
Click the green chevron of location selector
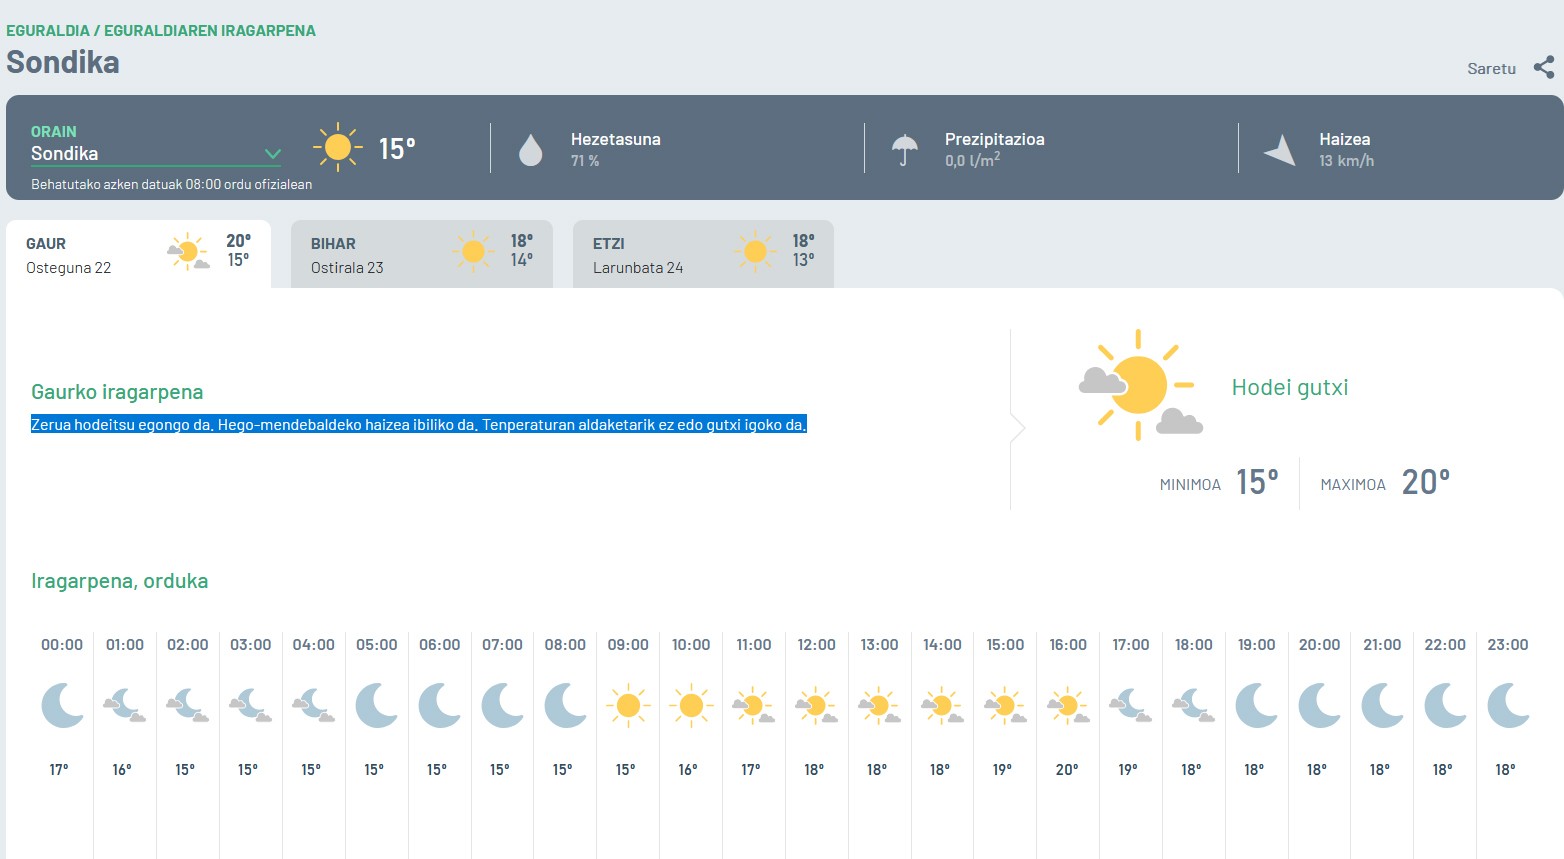(272, 154)
